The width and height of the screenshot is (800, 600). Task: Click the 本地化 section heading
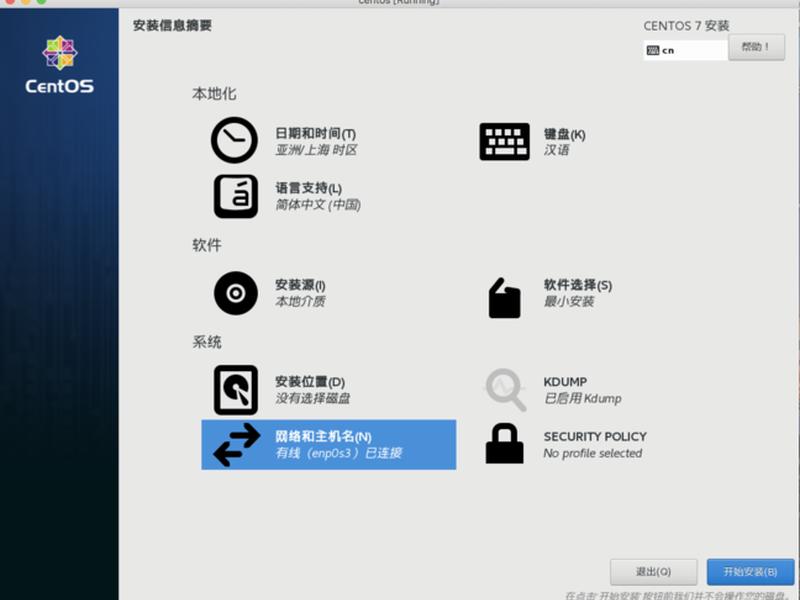tap(214, 94)
